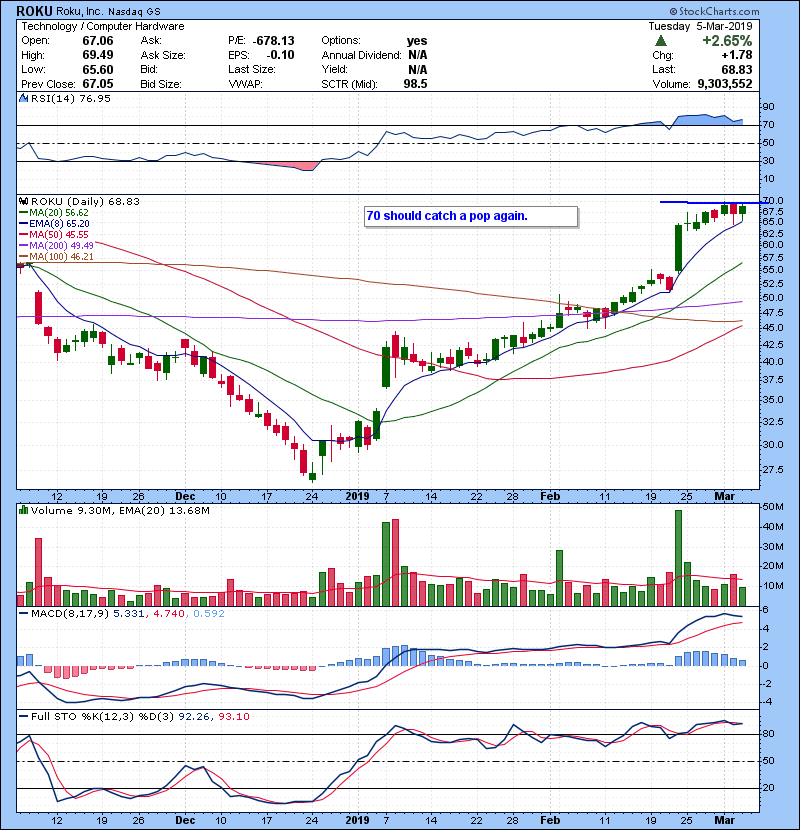Click the 2019 label on the price date axis

tap(358, 495)
